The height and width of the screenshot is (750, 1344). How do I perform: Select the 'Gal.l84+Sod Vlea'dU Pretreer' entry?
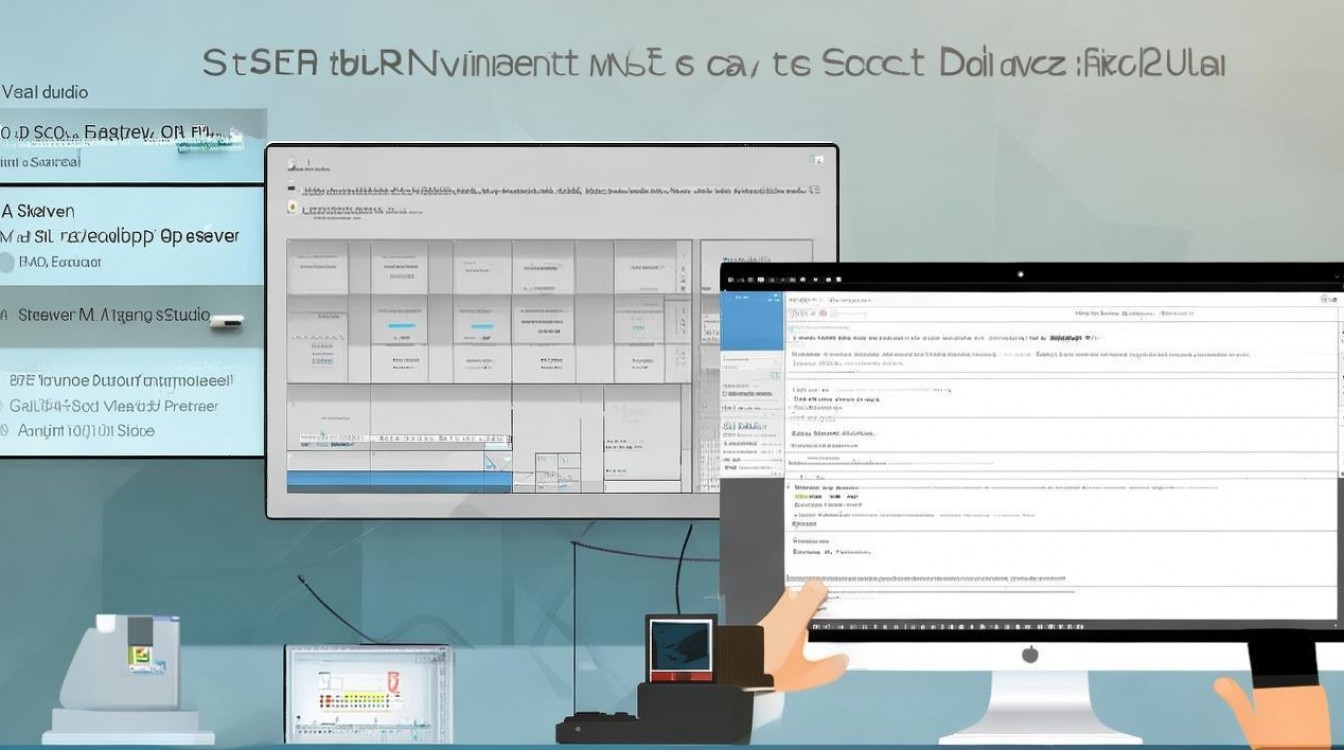(113, 406)
